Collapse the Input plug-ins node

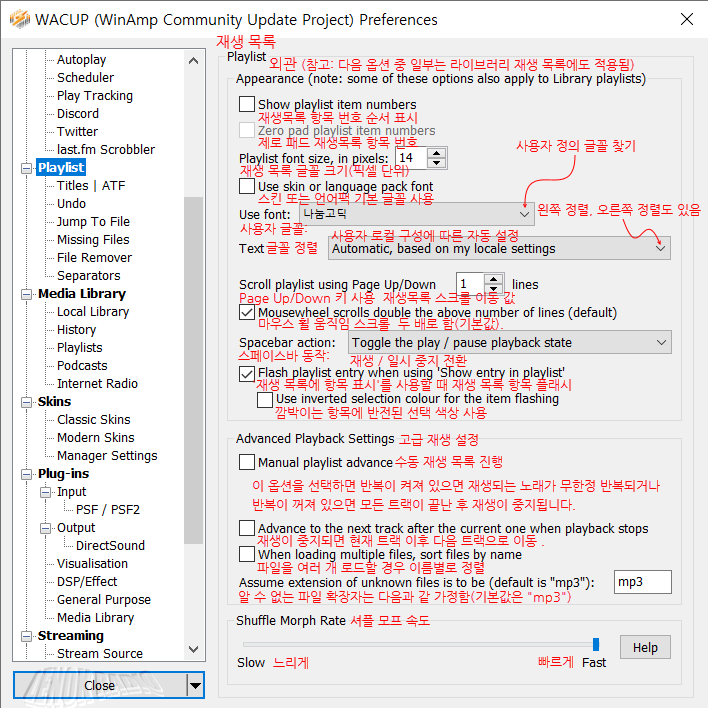coord(46,492)
